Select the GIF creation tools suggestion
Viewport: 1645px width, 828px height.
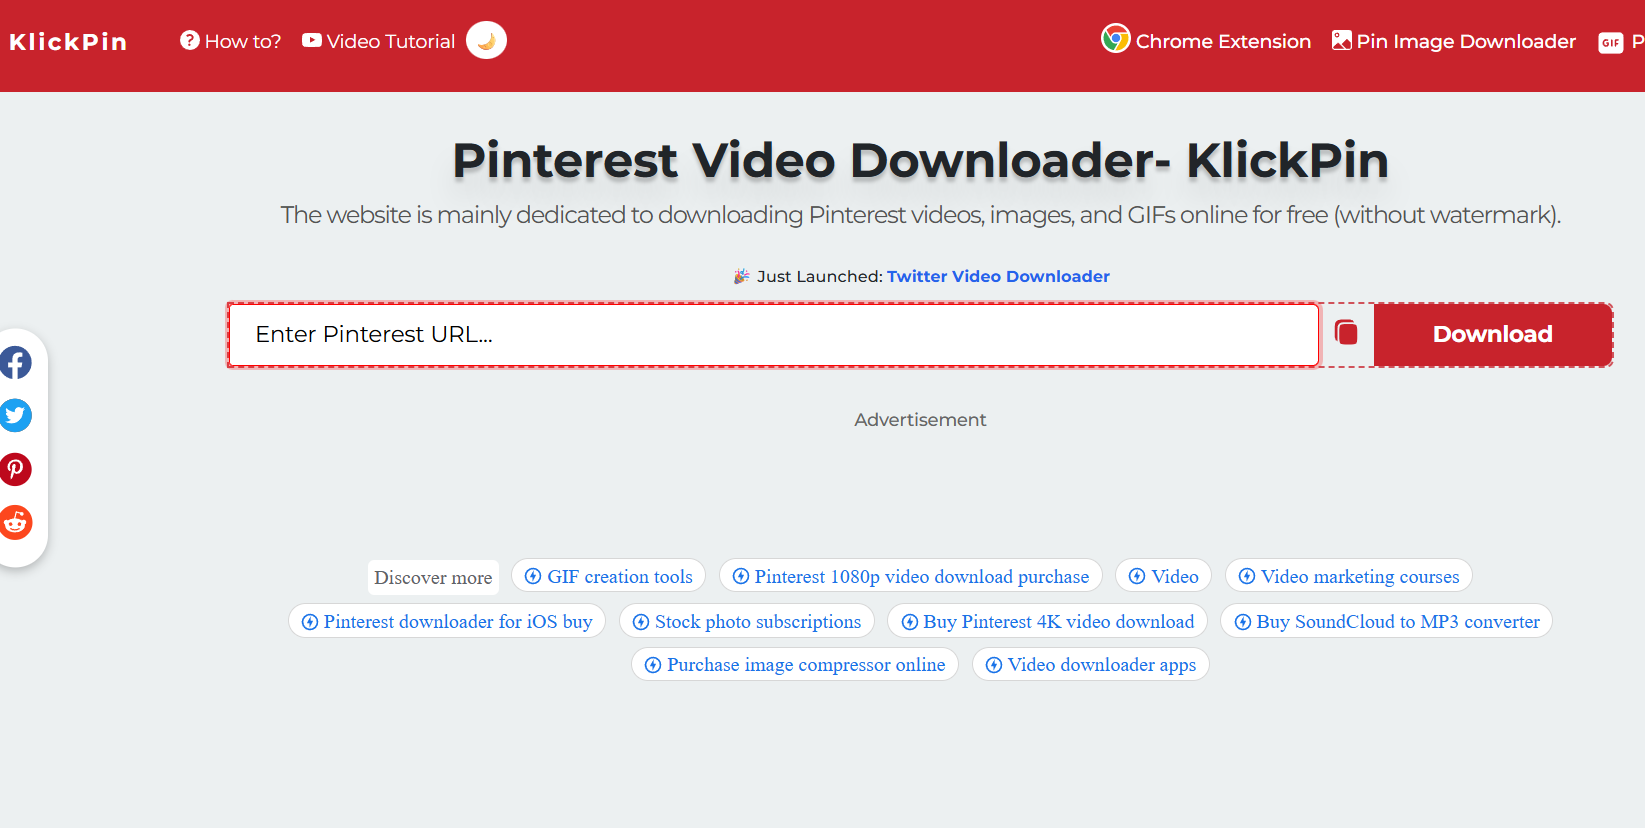(x=608, y=576)
